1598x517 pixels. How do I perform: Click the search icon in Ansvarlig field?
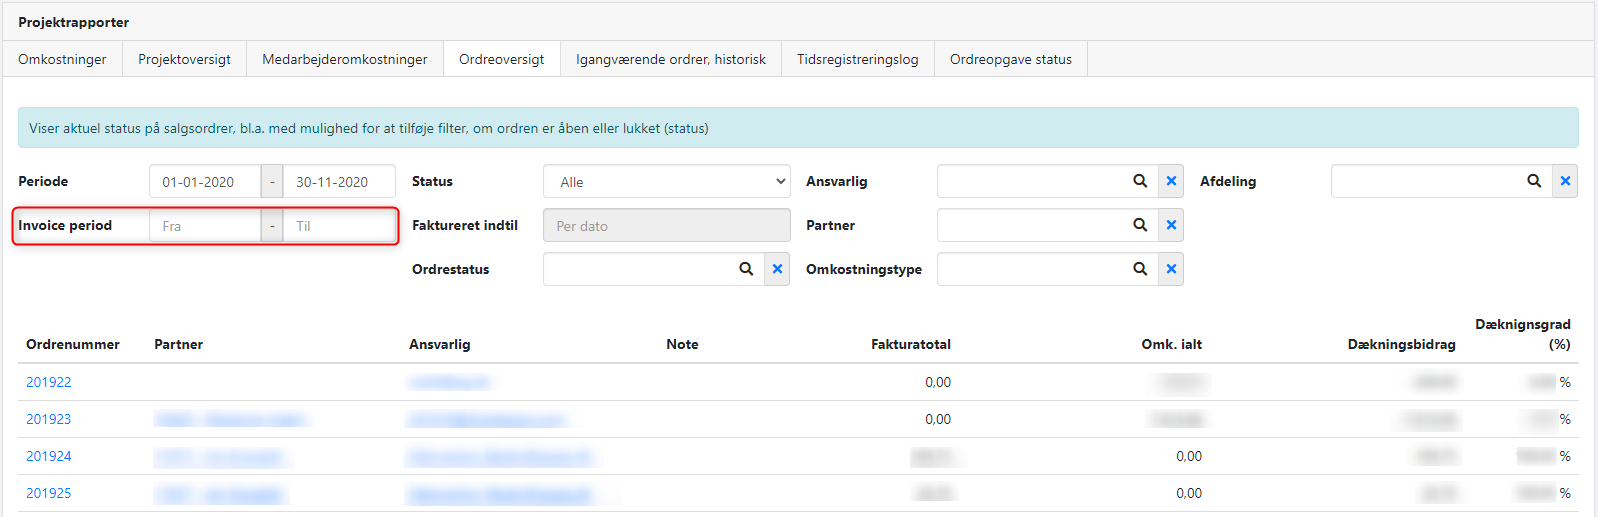(x=1139, y=181)
